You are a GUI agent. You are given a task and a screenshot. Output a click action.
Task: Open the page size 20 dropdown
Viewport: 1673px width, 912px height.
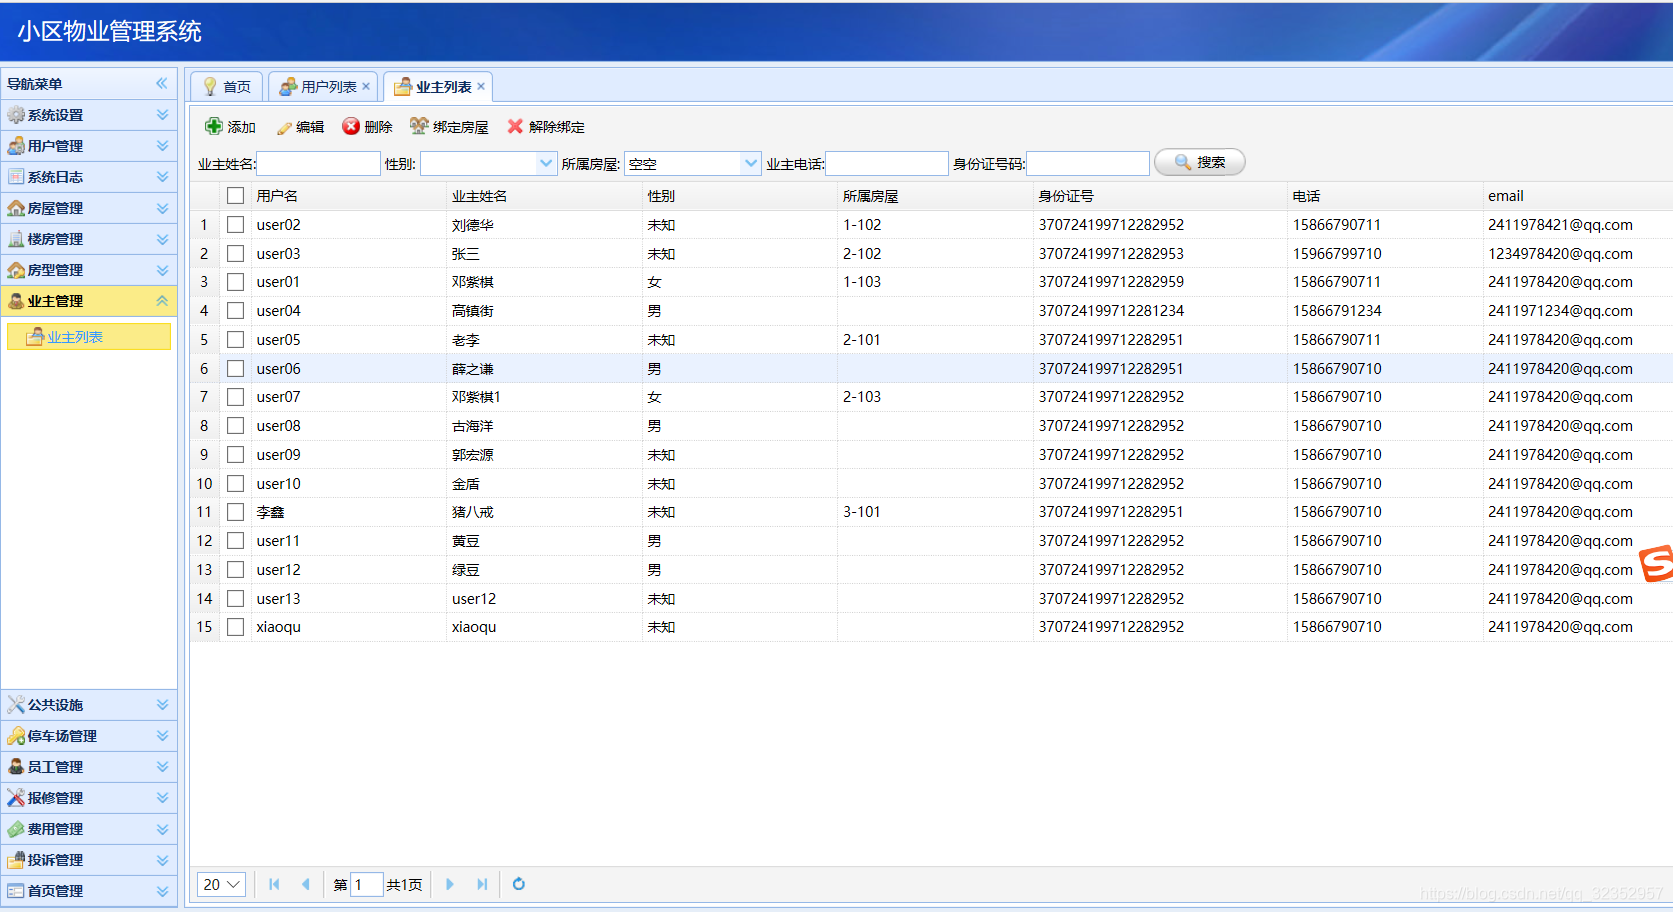tap(221, 884)
